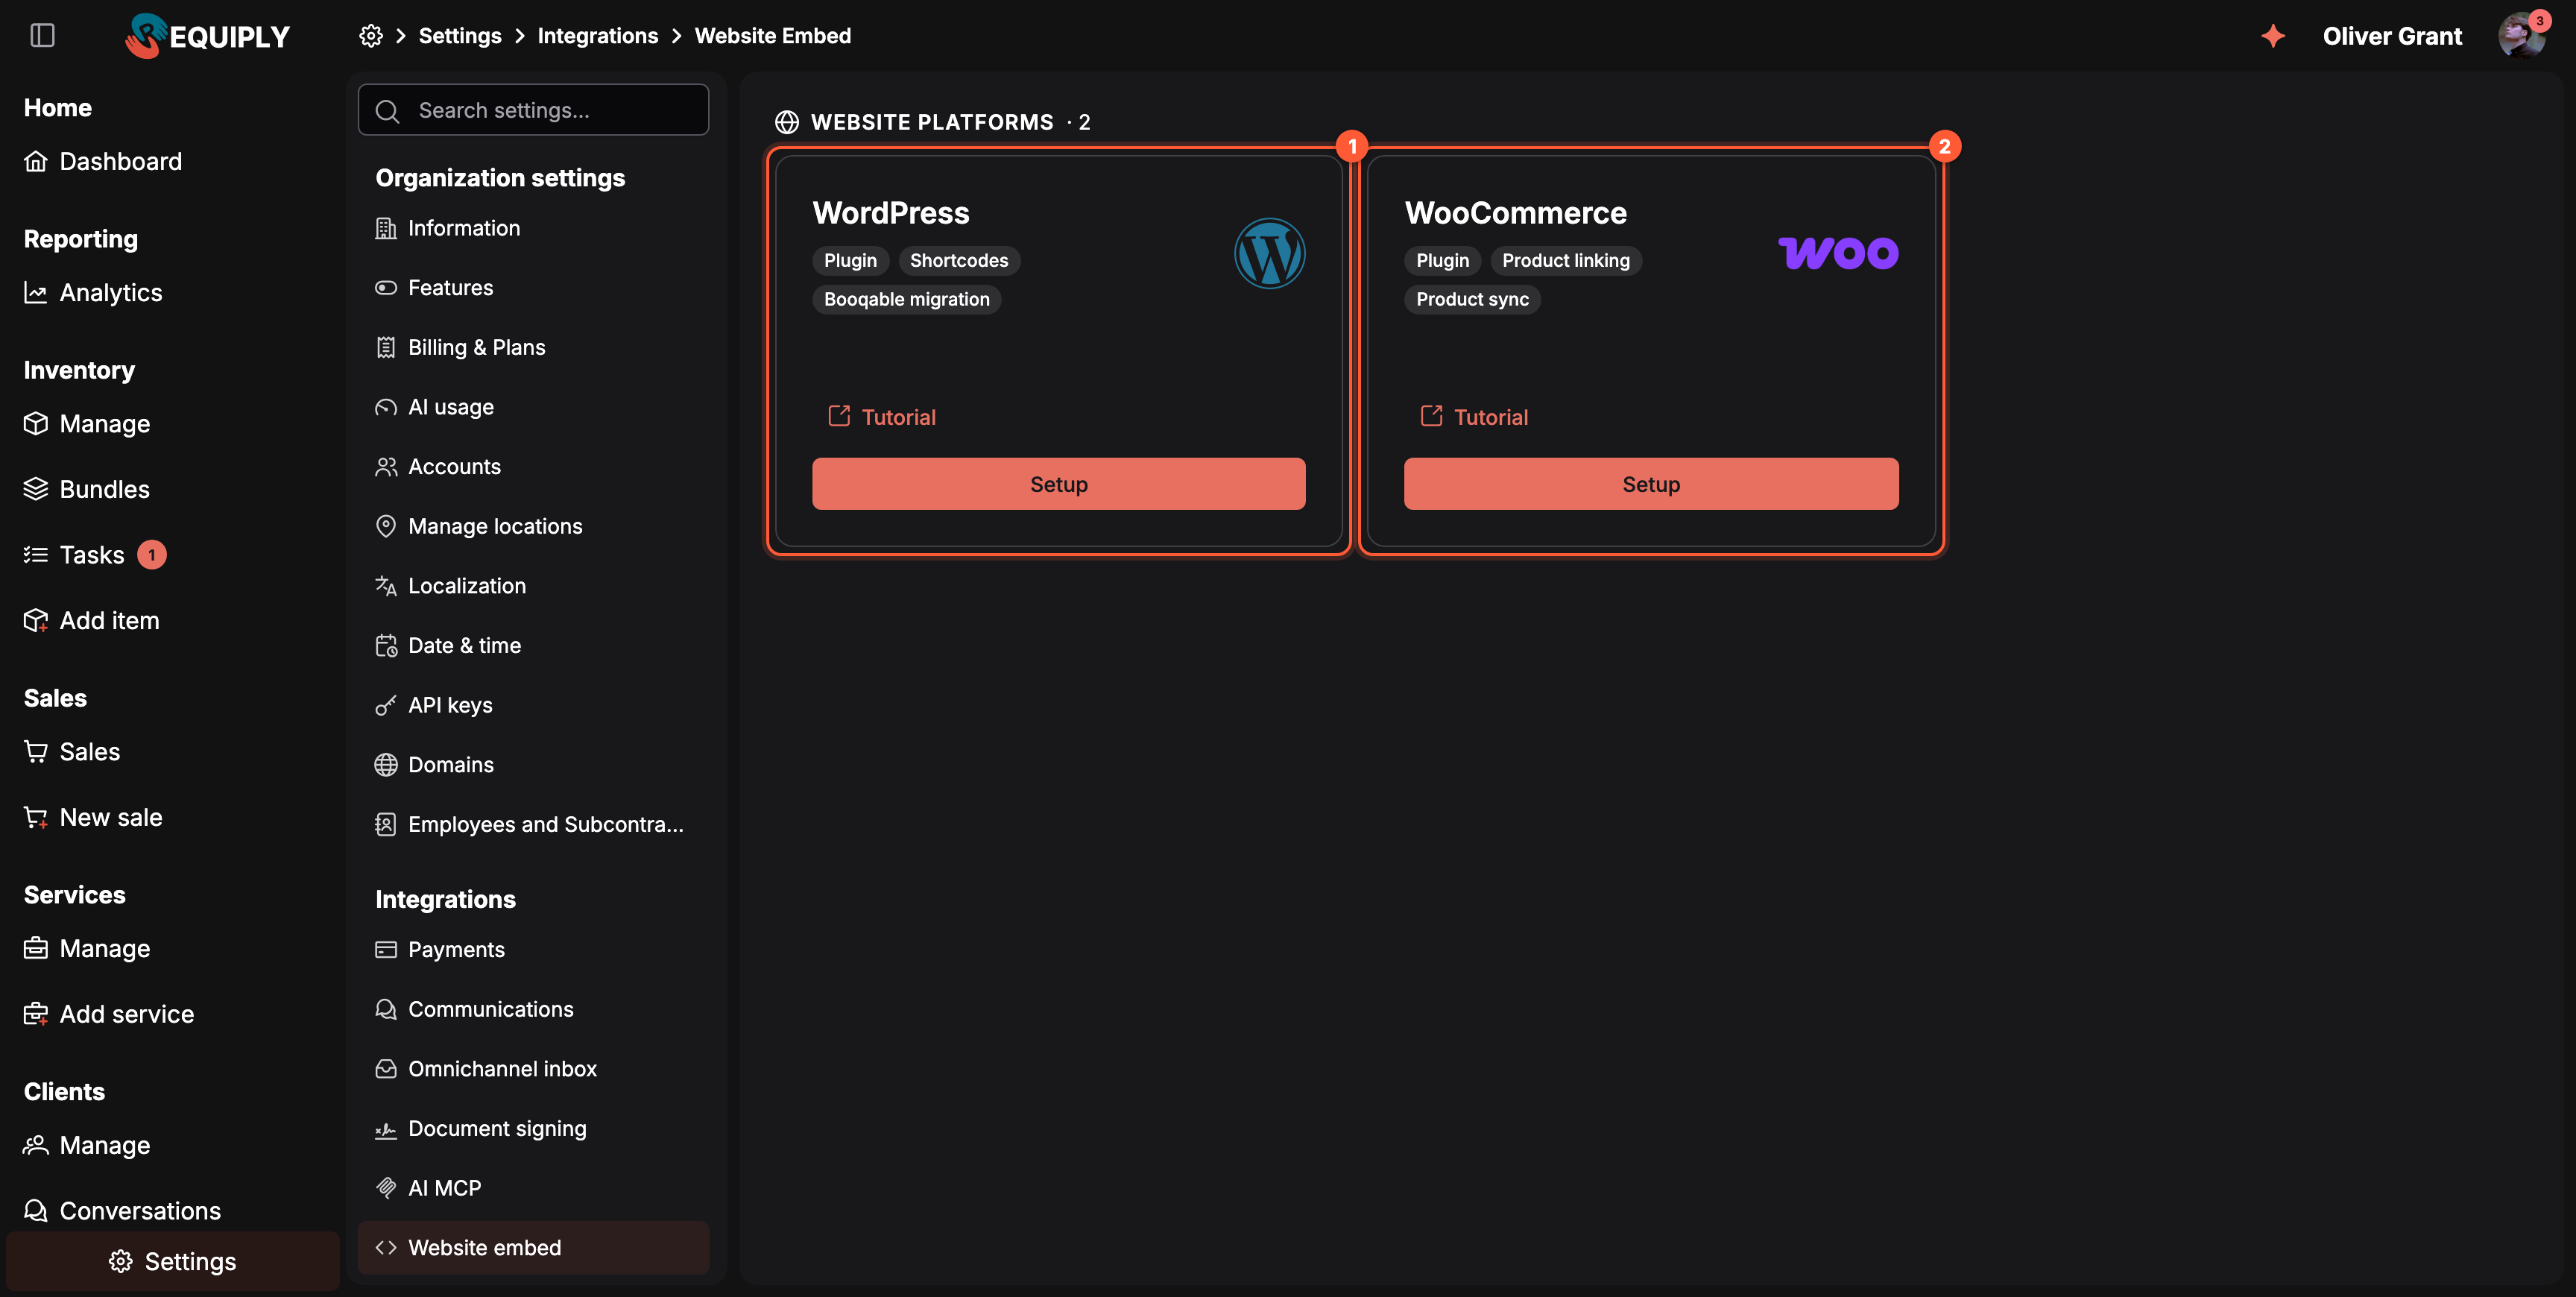This screenshot has width=2576, height=1297.
Task: Click the Services Manage briefcase icon
Action: click(36, 948)
